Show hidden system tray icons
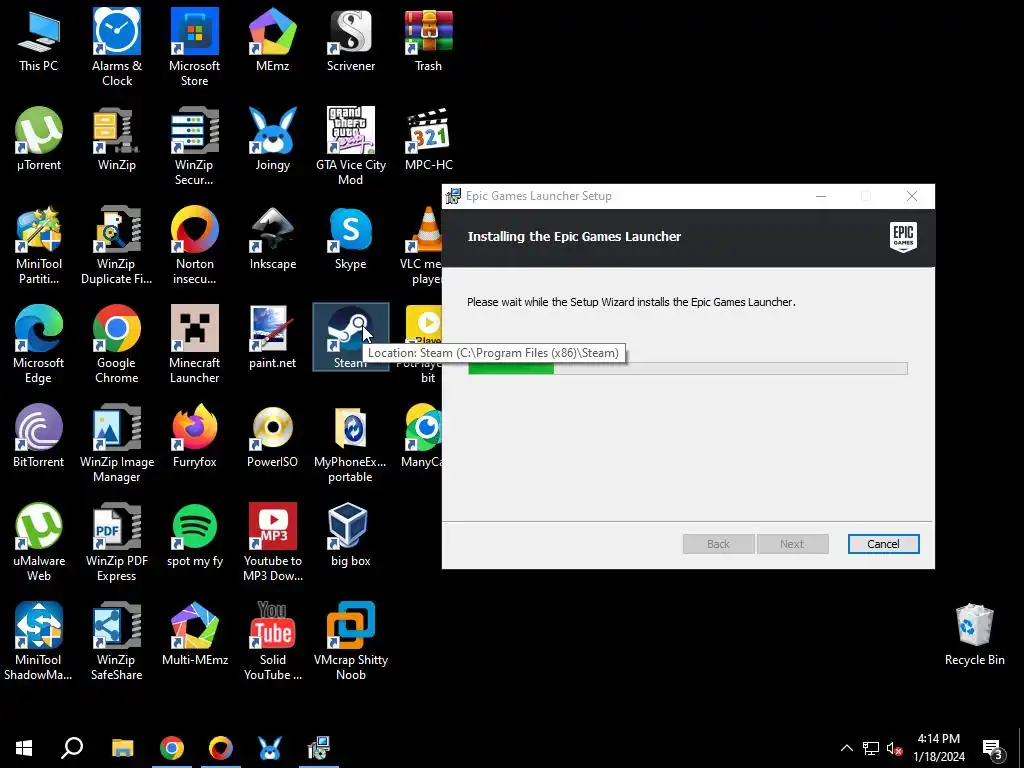This screenshot has width=1024, height=768. (x=846, y=748)
